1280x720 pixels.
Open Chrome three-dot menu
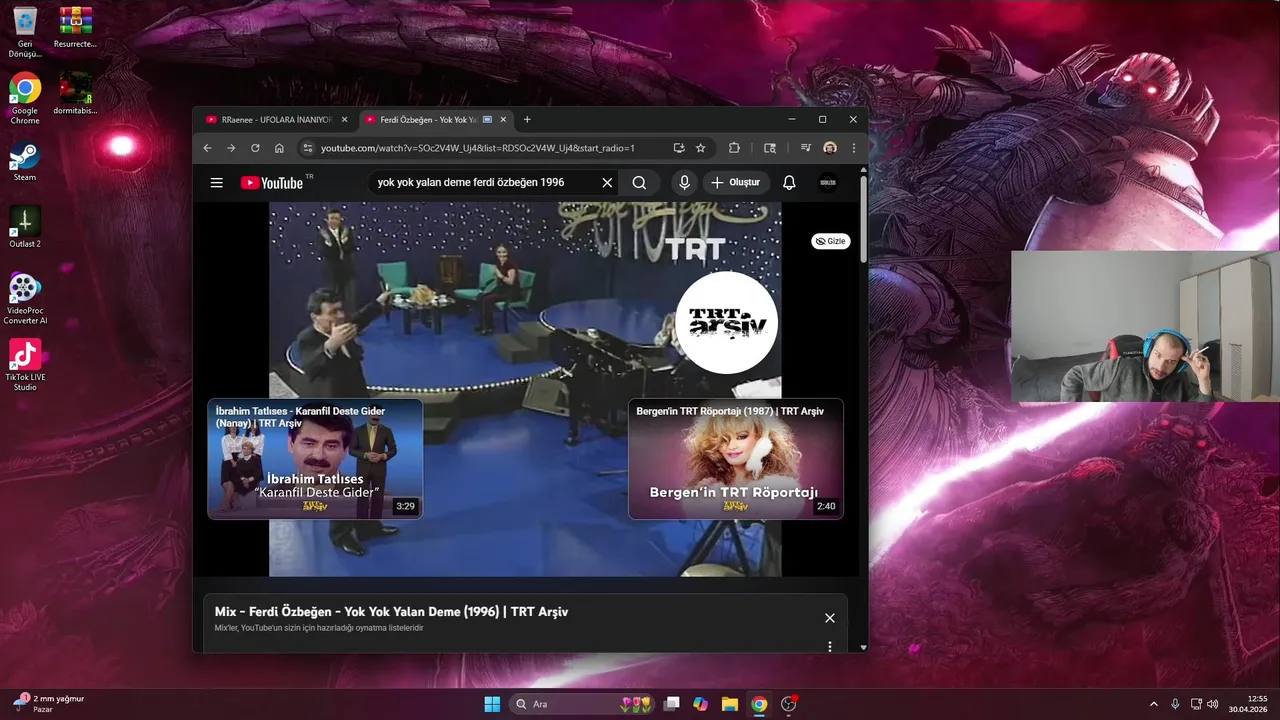click(854, 148)
